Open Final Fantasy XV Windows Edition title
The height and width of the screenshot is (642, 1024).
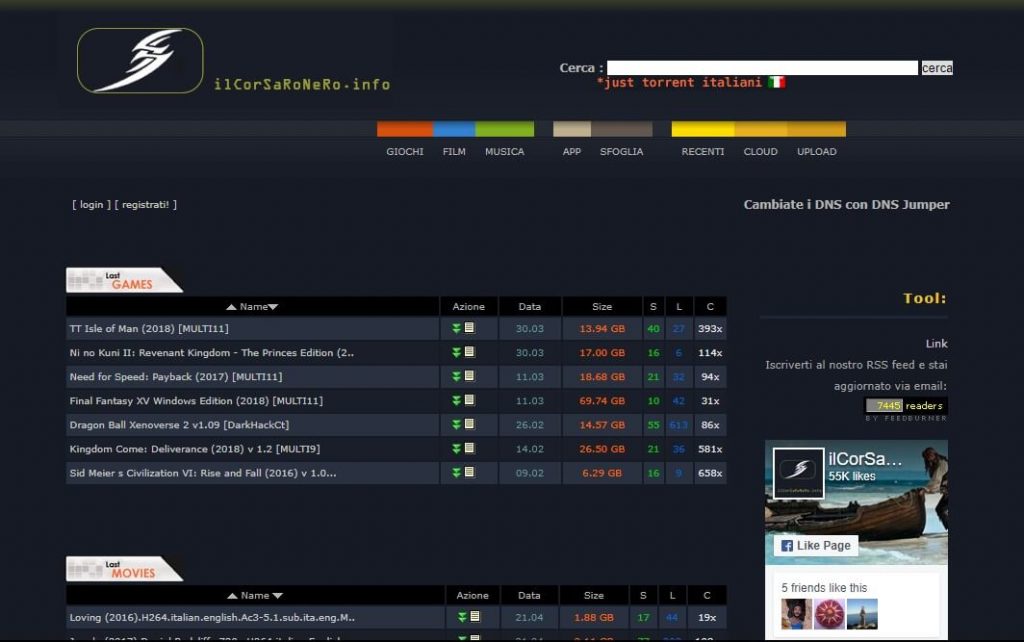tap(196, 401)
